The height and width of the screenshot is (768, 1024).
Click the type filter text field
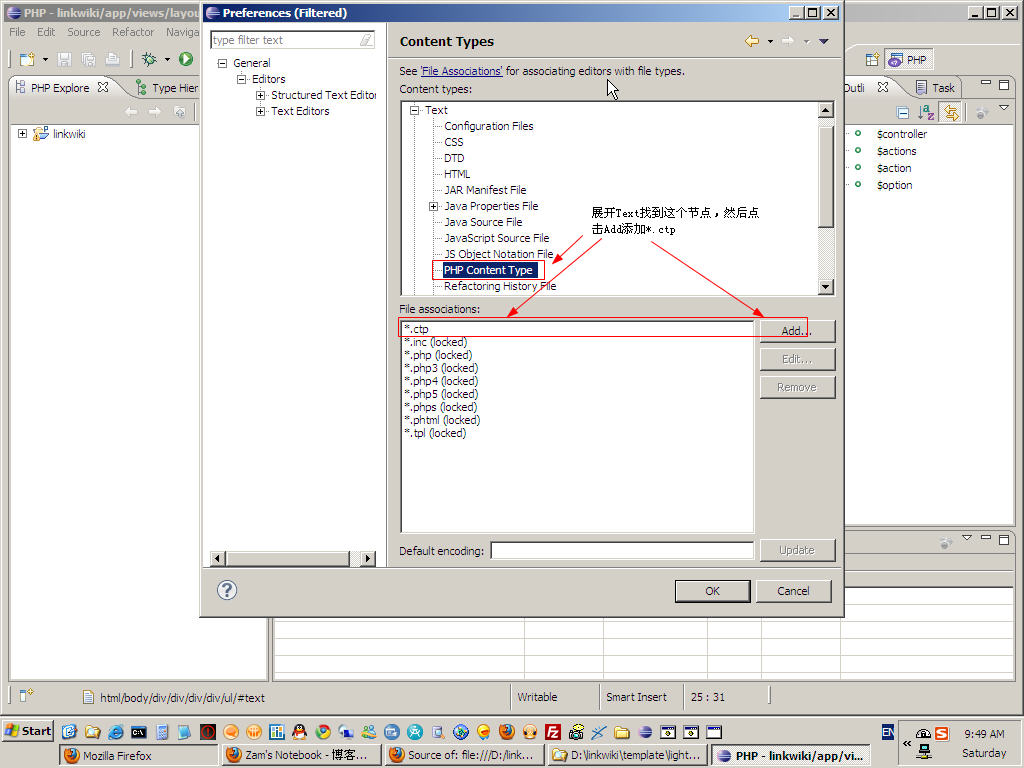[x=285, y=40]
